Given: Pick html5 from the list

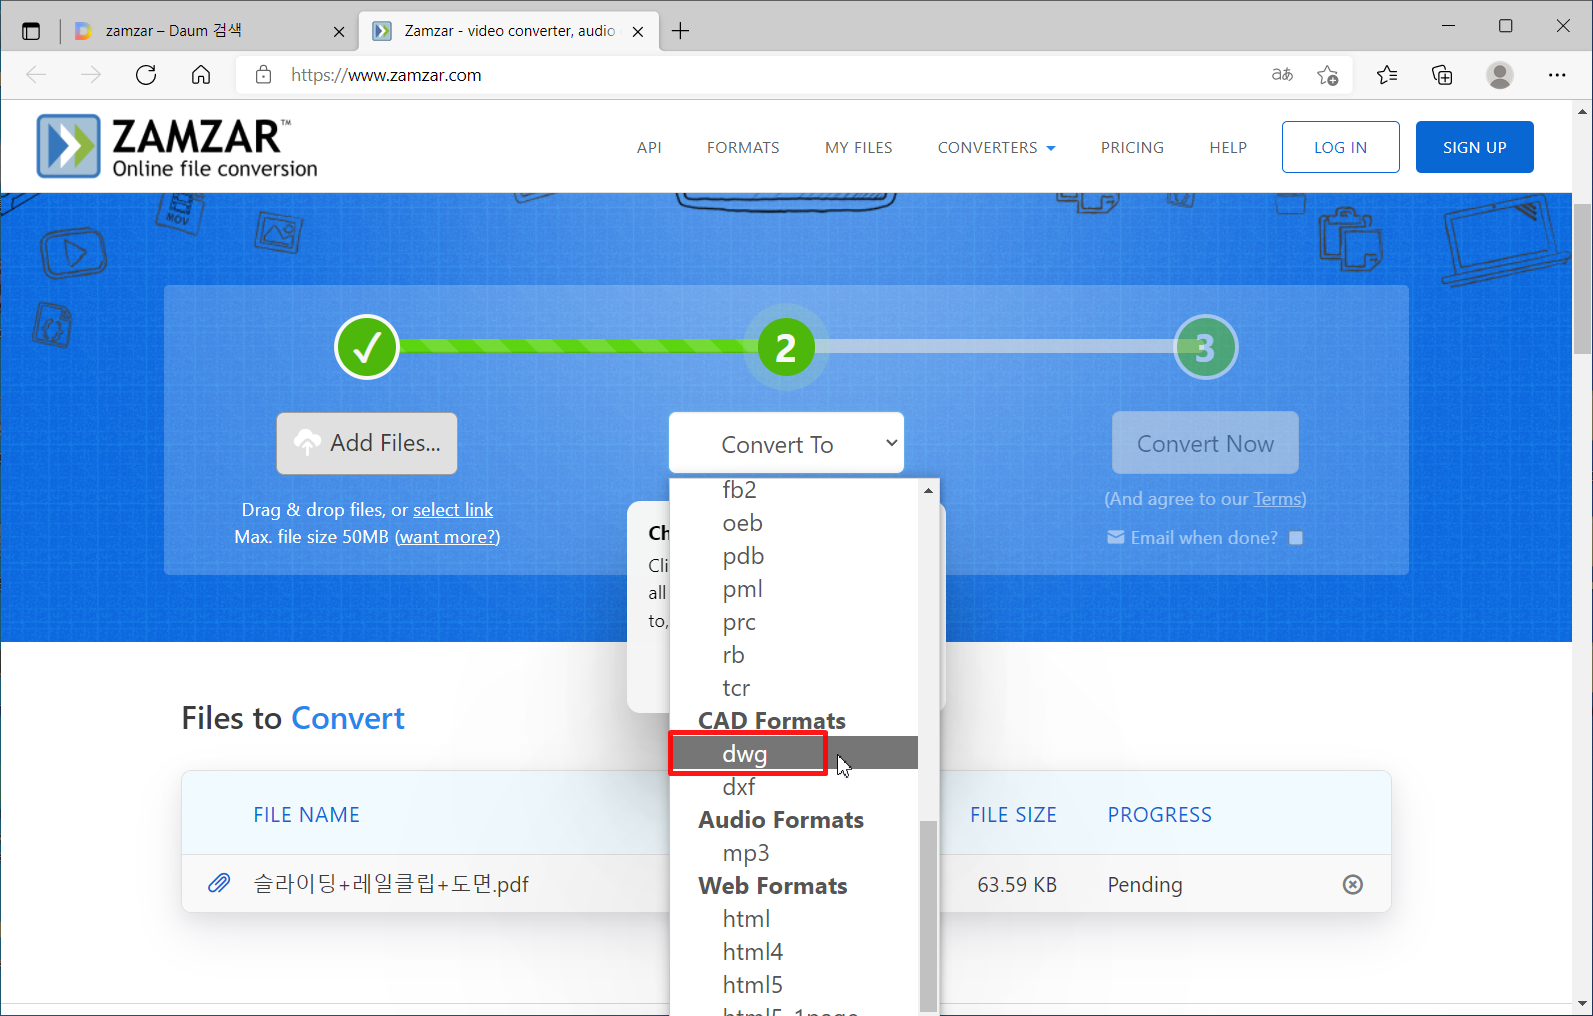Looking at the screenshot, I should pyautogui.click(x=794, y=984).
